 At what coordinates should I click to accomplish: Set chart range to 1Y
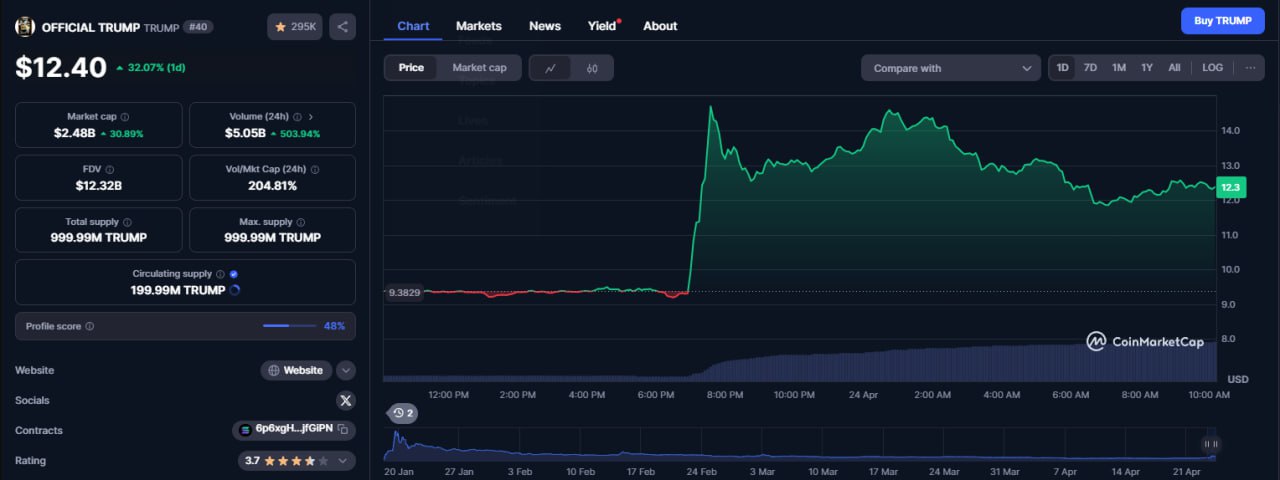pyautogui.click(x=1147, y=68)
